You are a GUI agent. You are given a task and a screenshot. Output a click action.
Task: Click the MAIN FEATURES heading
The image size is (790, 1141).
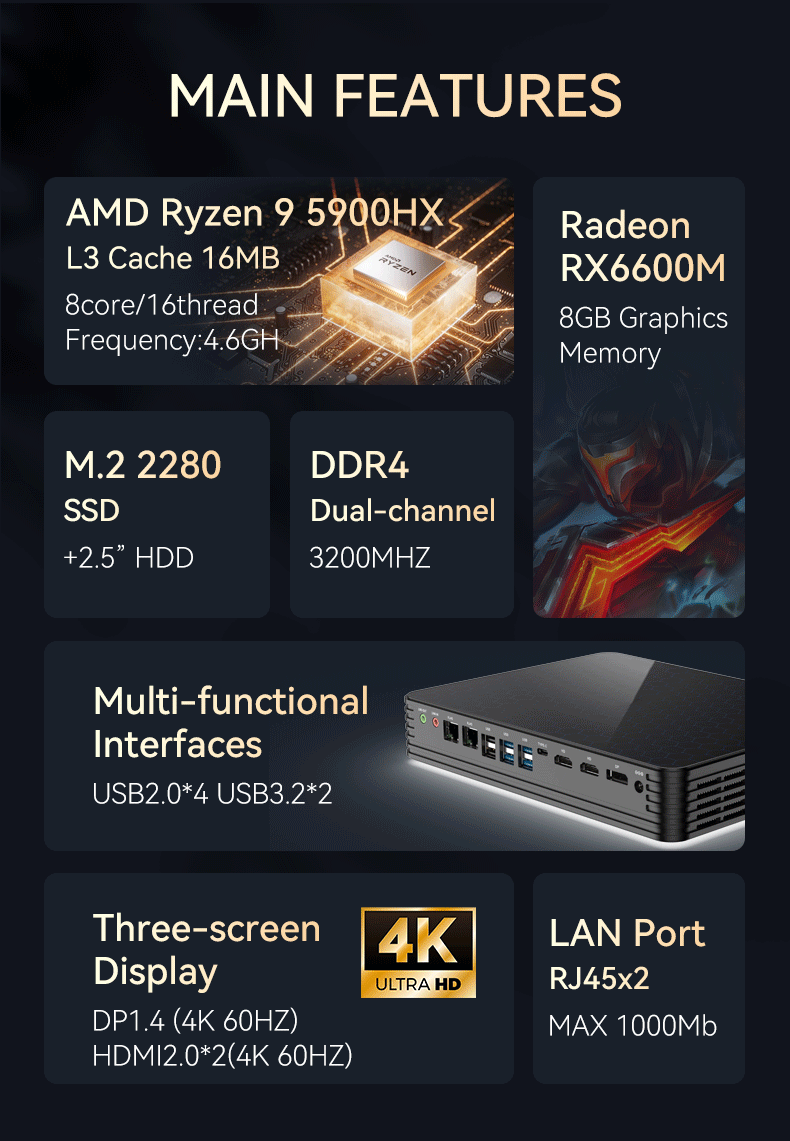tap(395, 95)
